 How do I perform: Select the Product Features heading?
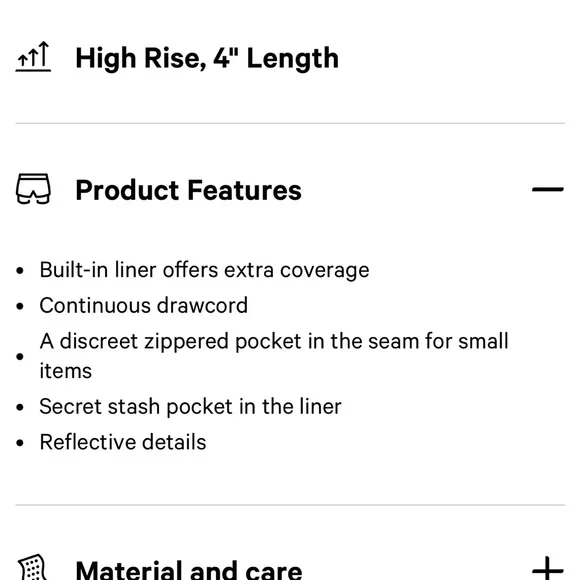(x=189, y=190)
